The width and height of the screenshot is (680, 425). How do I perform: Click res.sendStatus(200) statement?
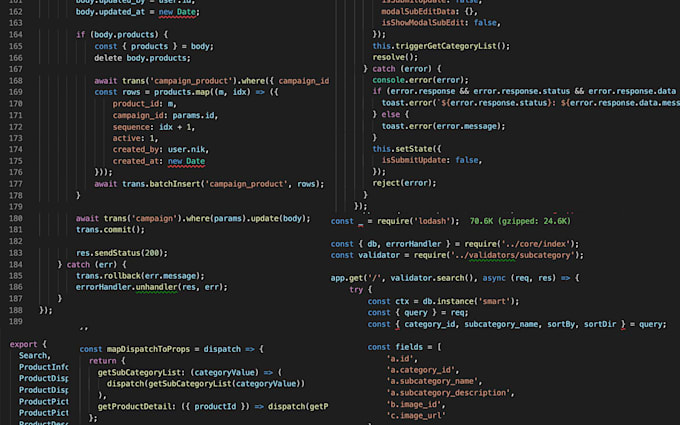121,253
